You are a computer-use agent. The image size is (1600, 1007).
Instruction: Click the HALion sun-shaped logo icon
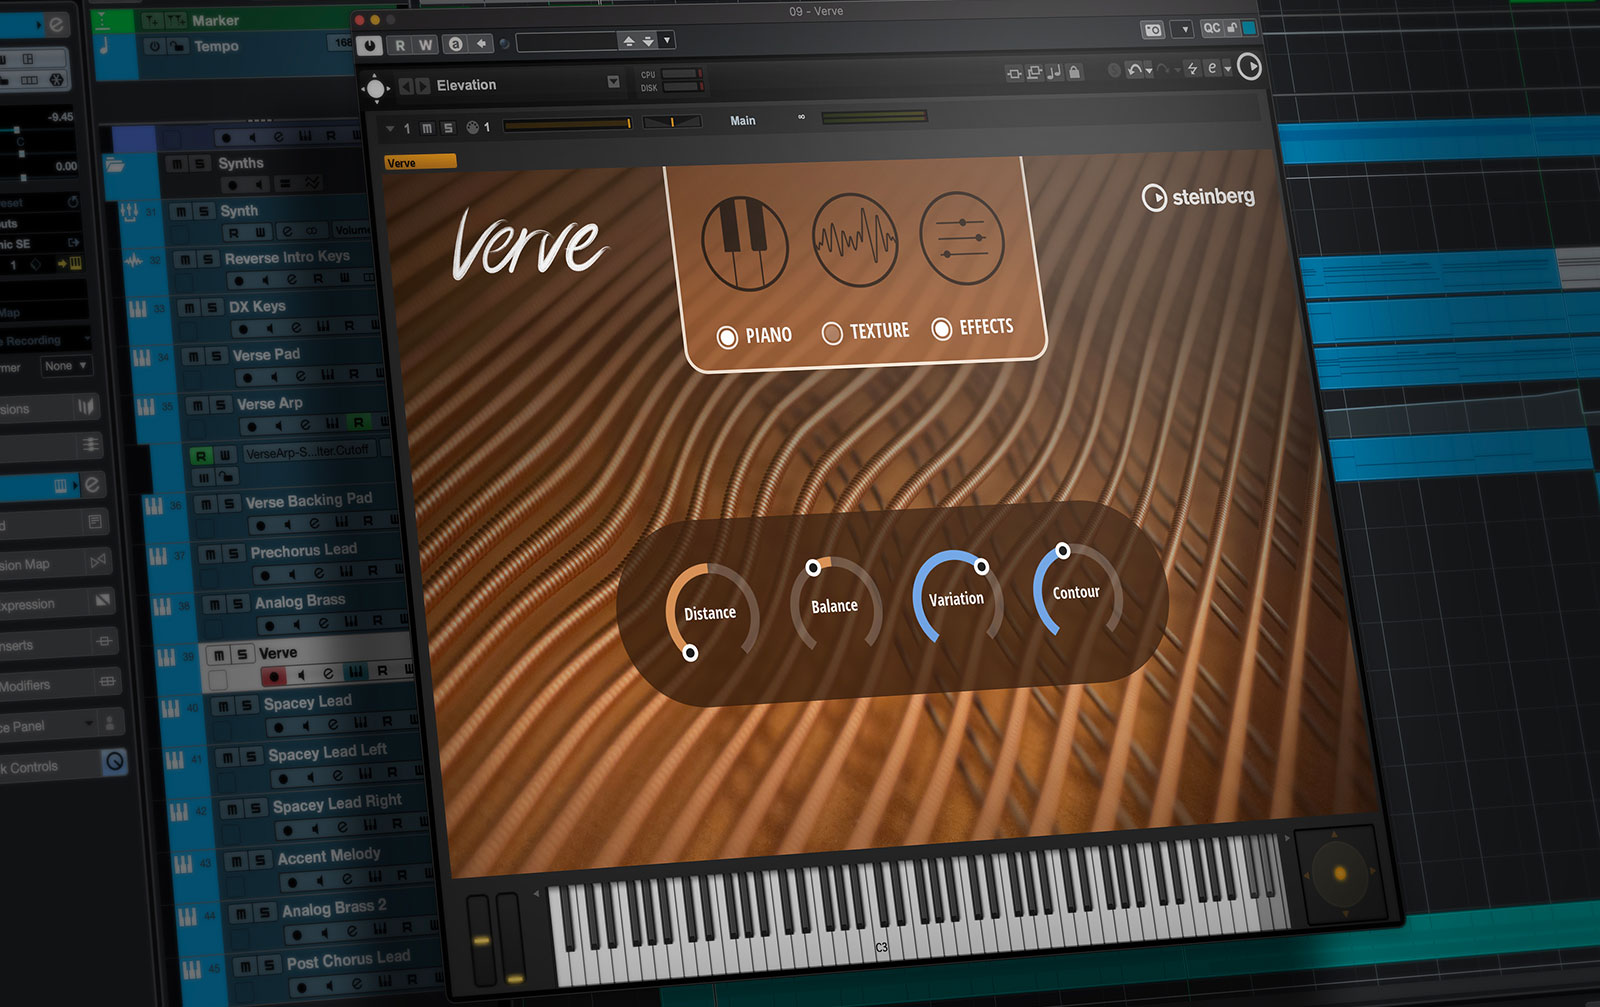click(x=376, y=89)
